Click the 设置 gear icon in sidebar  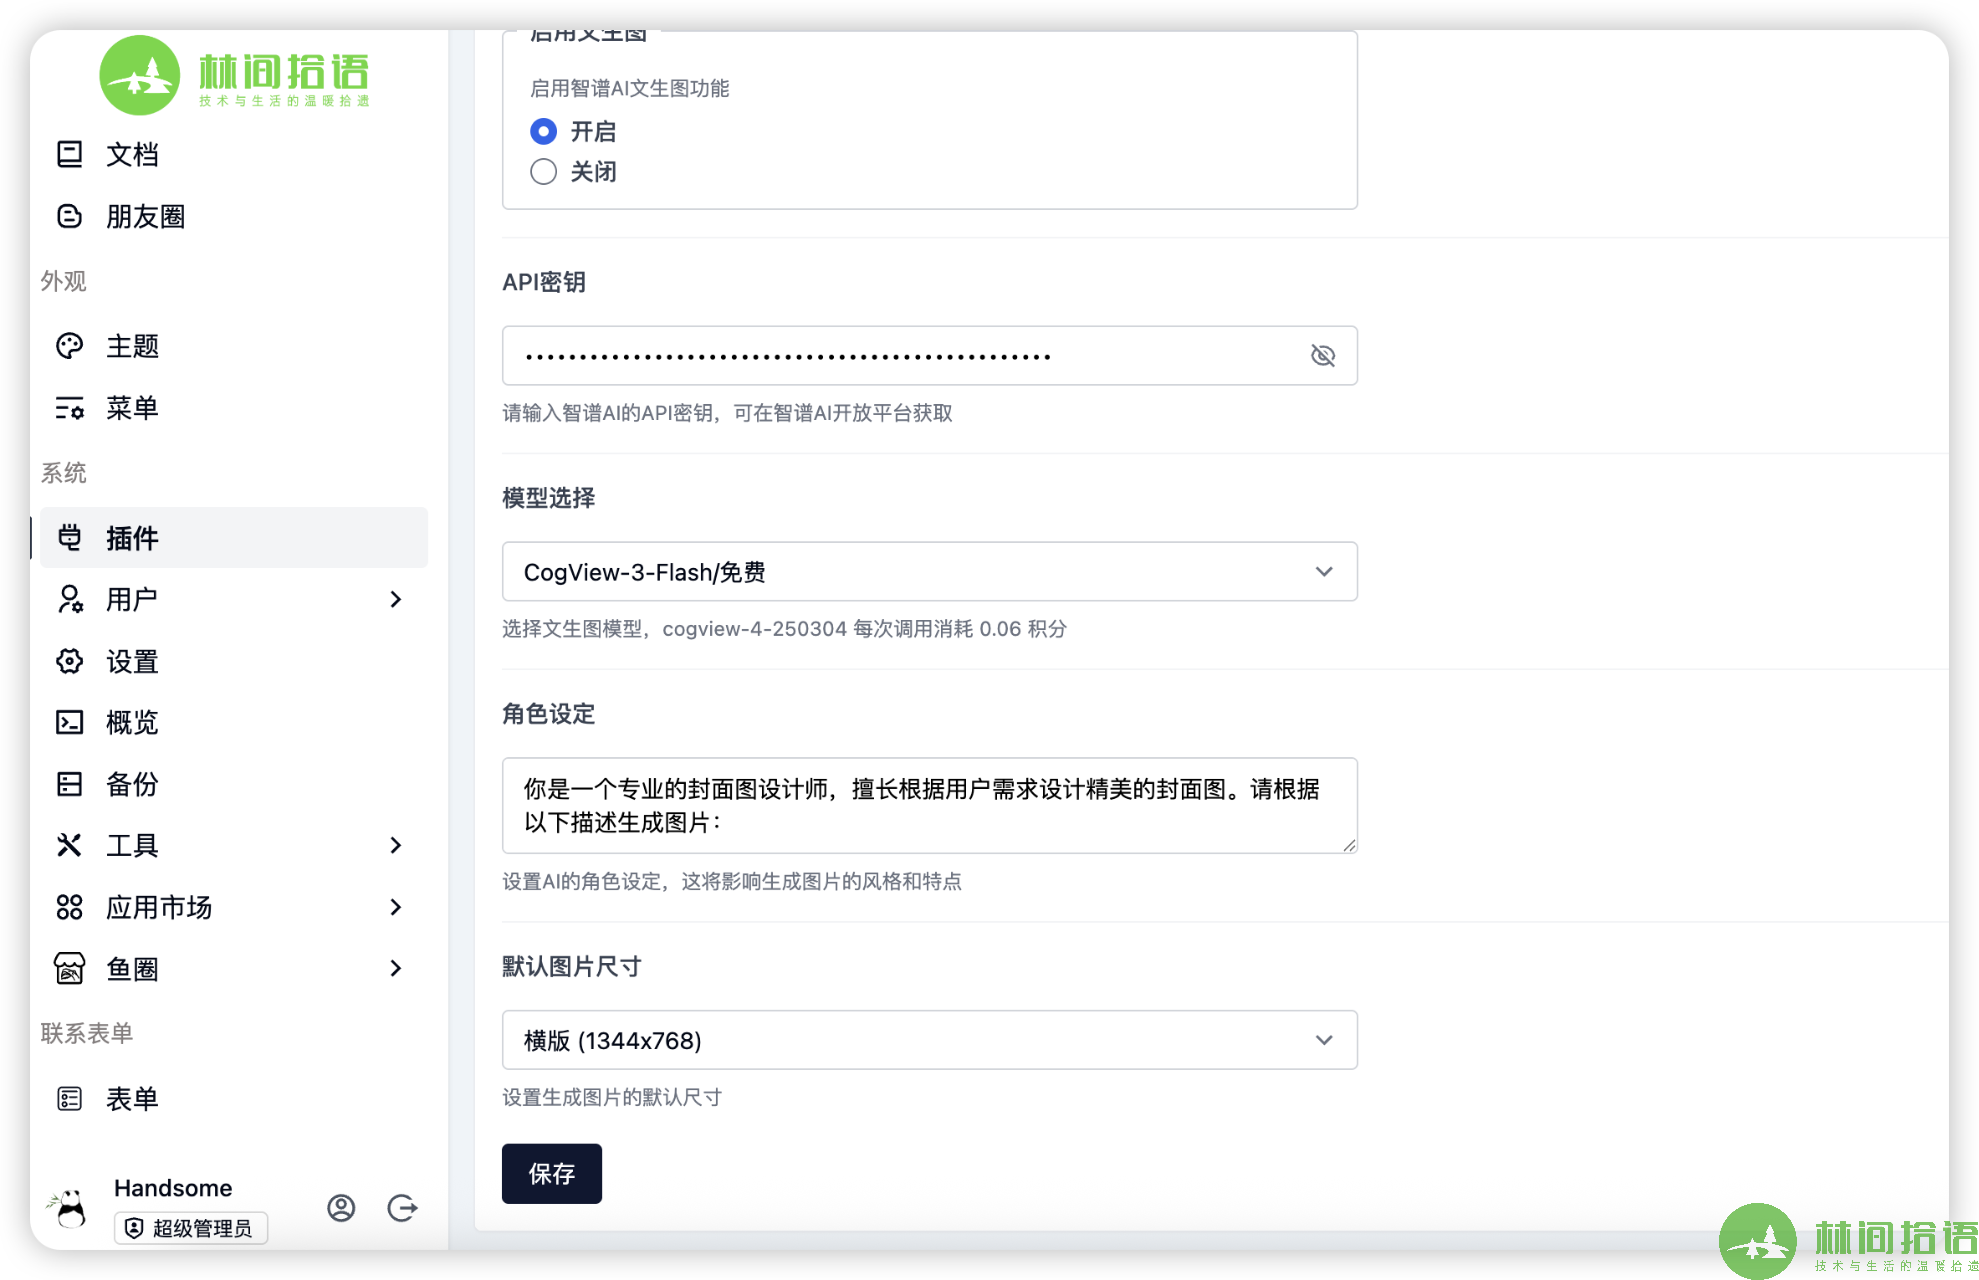[69, 661]
